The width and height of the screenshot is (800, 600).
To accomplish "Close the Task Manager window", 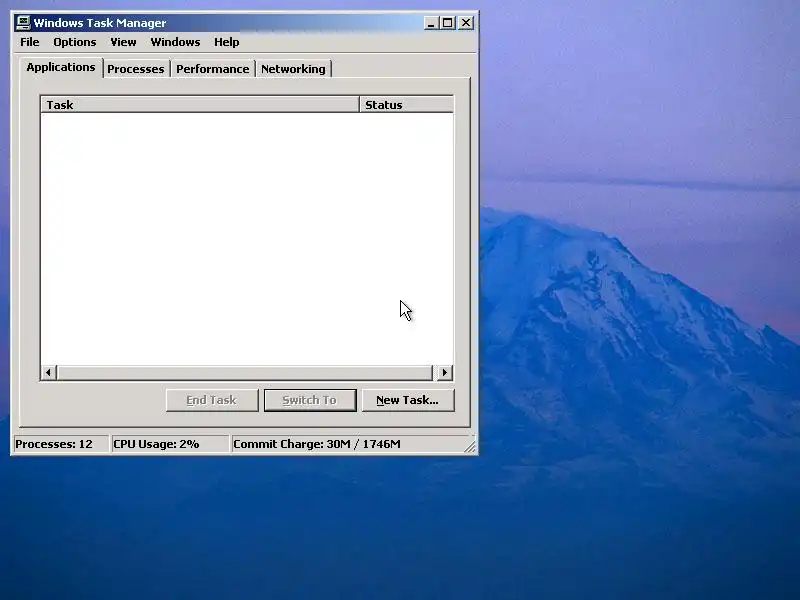I will pyautogui.click(x=466, y=23).
